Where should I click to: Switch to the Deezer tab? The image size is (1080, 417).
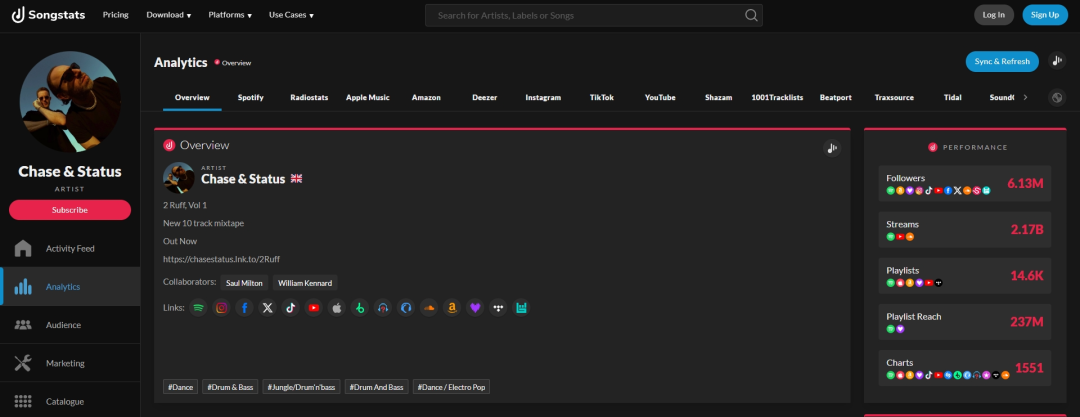485,97
